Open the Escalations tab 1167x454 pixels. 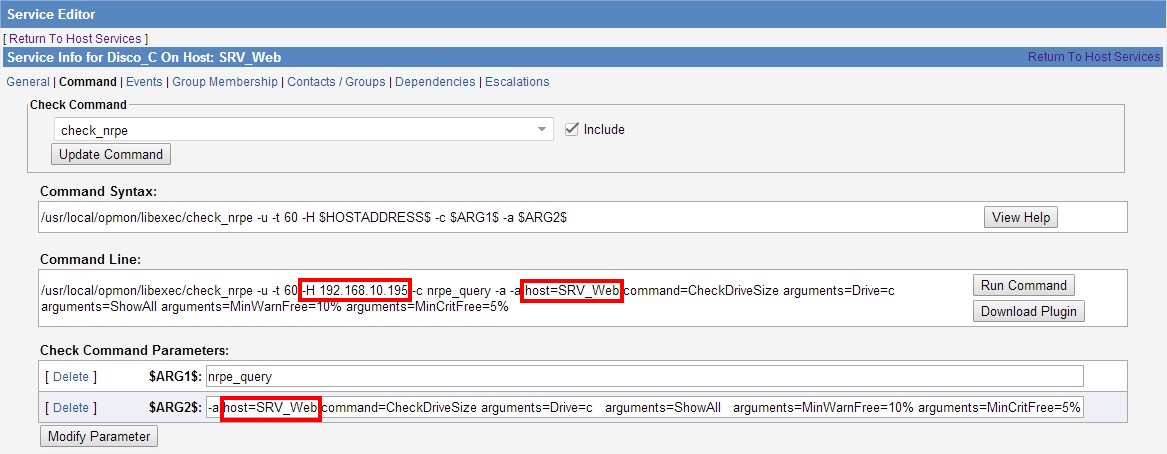[517, 82]
